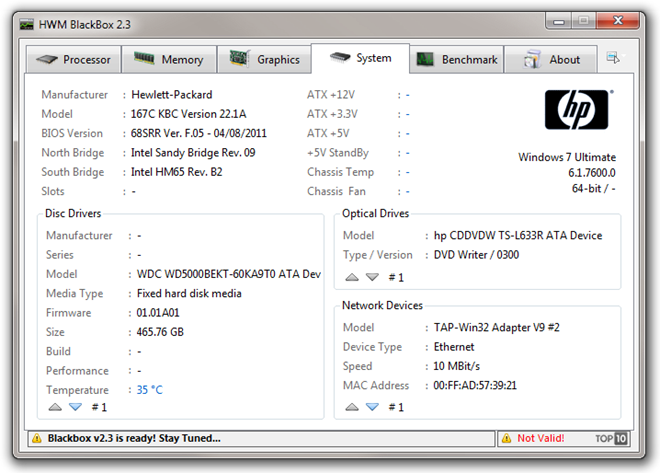Click the Windows 7 Ultimate text

point(567,157)
